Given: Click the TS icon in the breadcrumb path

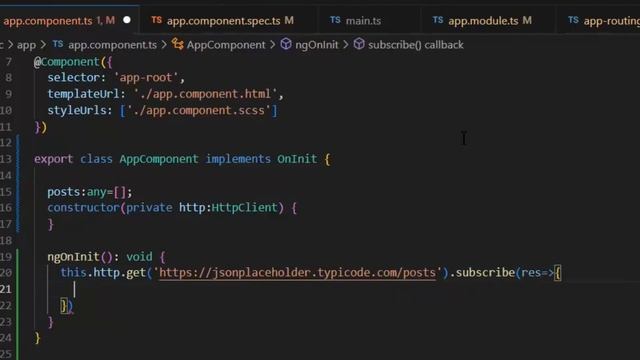Looking at the screenshot, I should point(58,44).
